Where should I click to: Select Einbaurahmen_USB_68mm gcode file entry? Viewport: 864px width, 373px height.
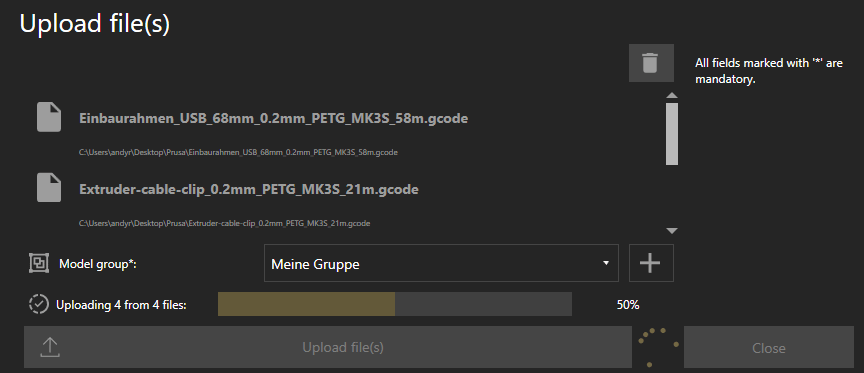(x=274, y=118)
